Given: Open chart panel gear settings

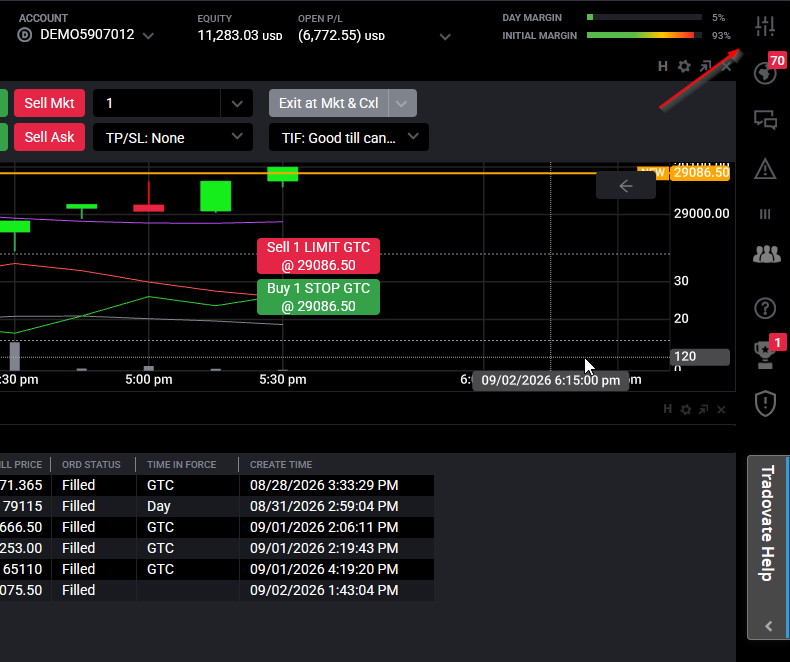Looking at the screenshot, I should pos(684,67).
